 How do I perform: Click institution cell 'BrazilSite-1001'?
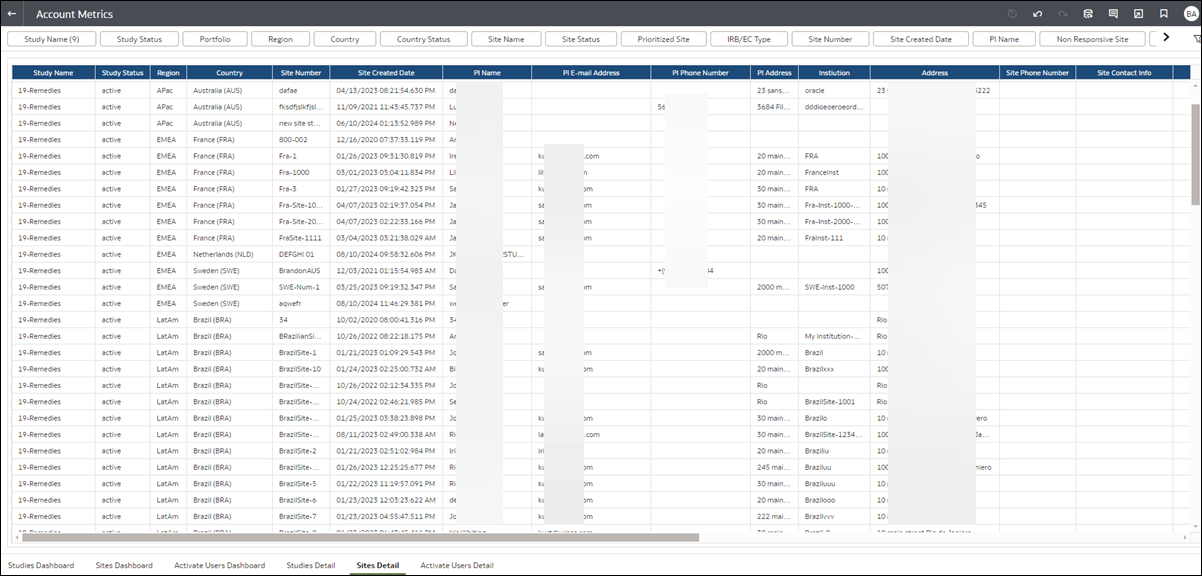[834, 401]
